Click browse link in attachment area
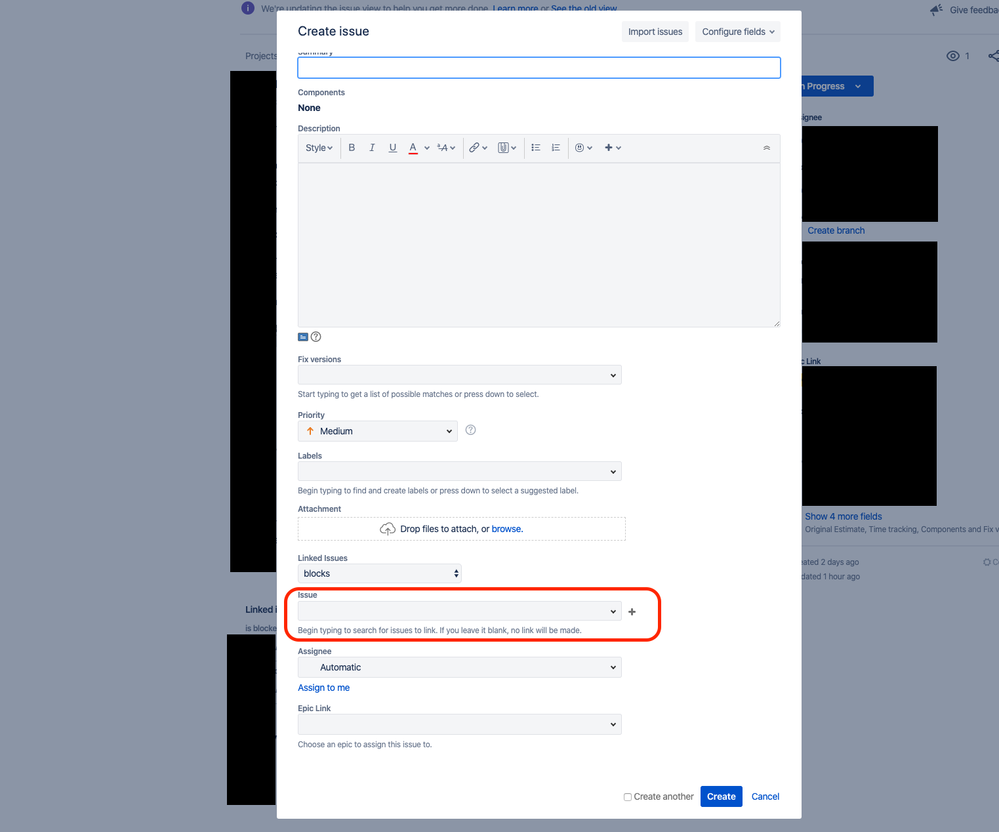The image size is (999, 832). [x=507, y=529]
